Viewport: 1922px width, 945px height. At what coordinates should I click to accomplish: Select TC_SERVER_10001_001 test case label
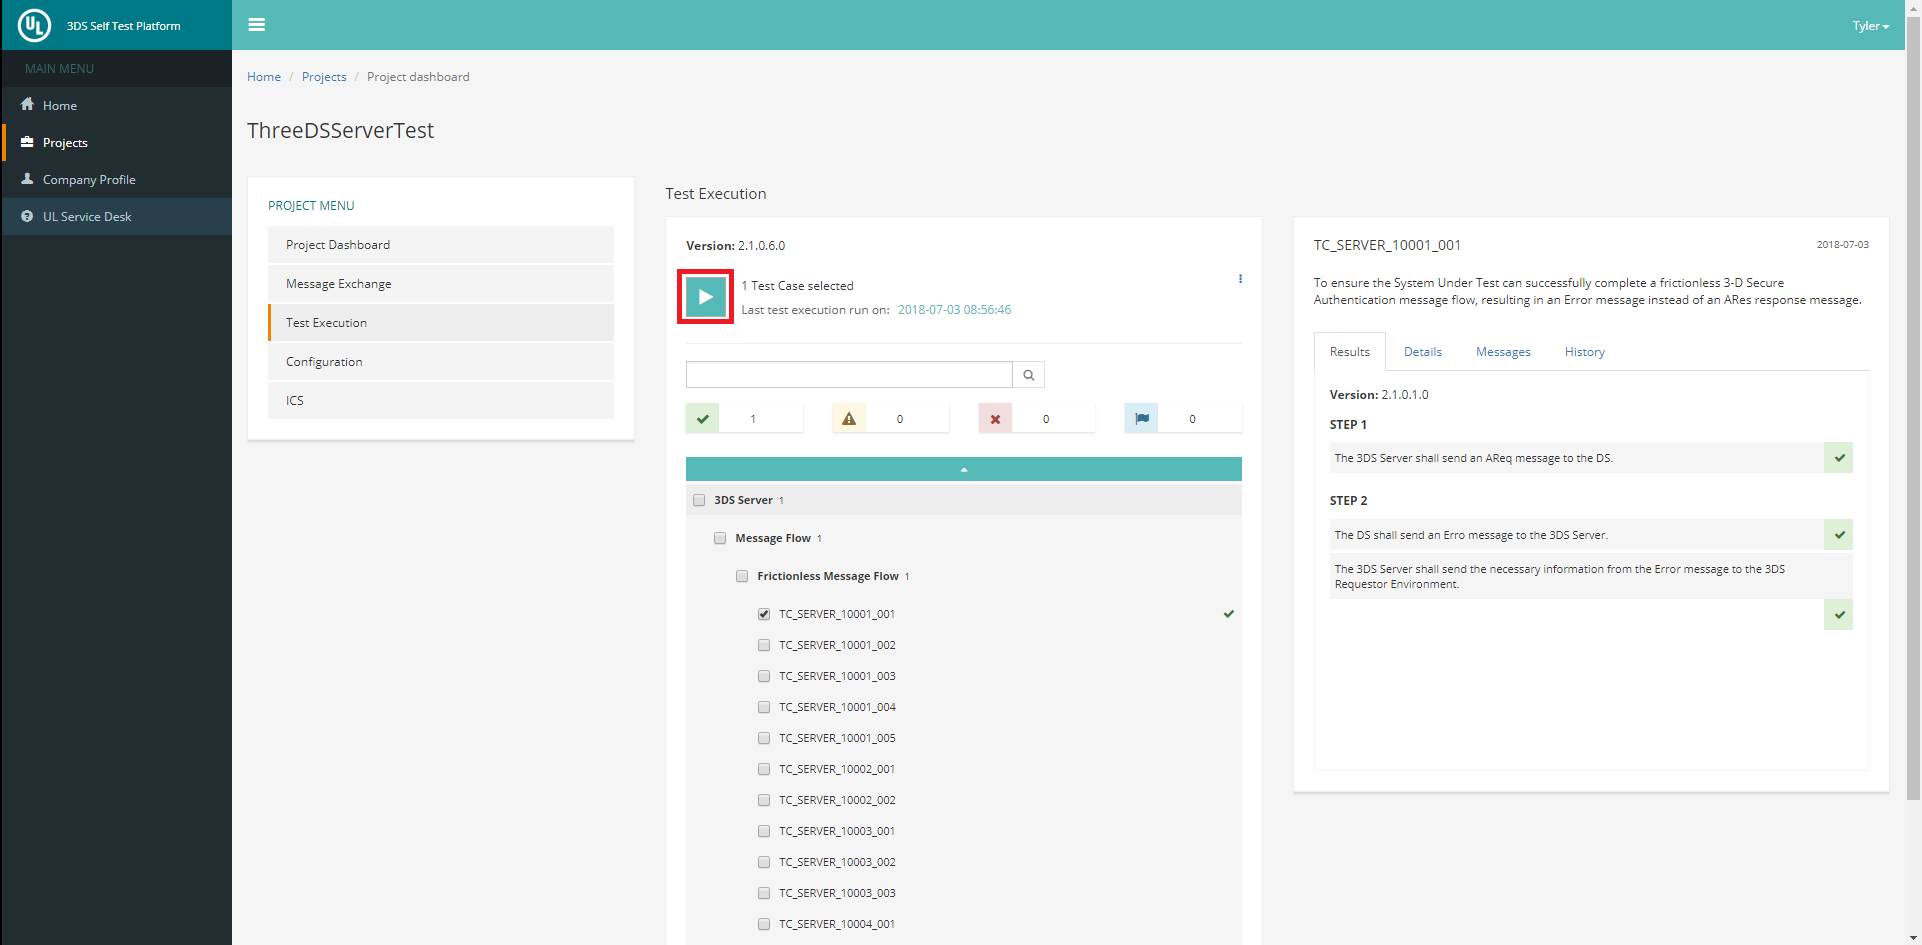coord(837,614)
